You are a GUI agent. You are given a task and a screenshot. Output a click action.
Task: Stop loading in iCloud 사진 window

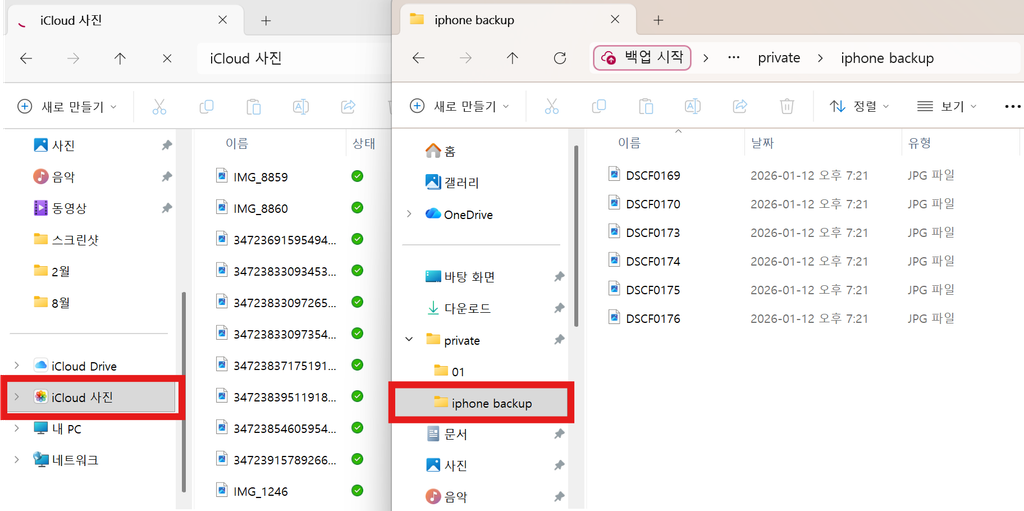[167, 58]
